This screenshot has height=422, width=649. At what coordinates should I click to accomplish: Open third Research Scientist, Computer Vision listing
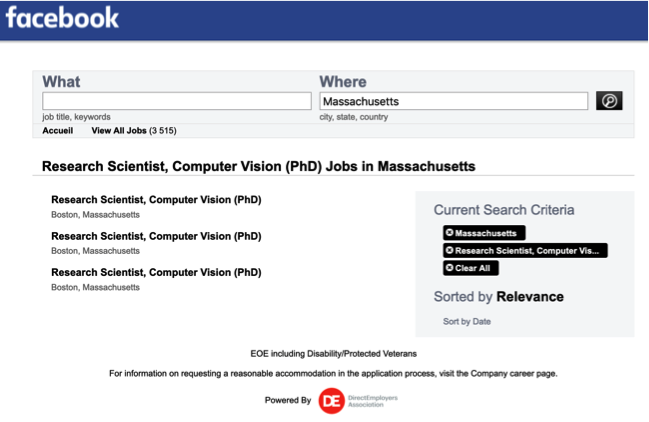coord(156,273)
